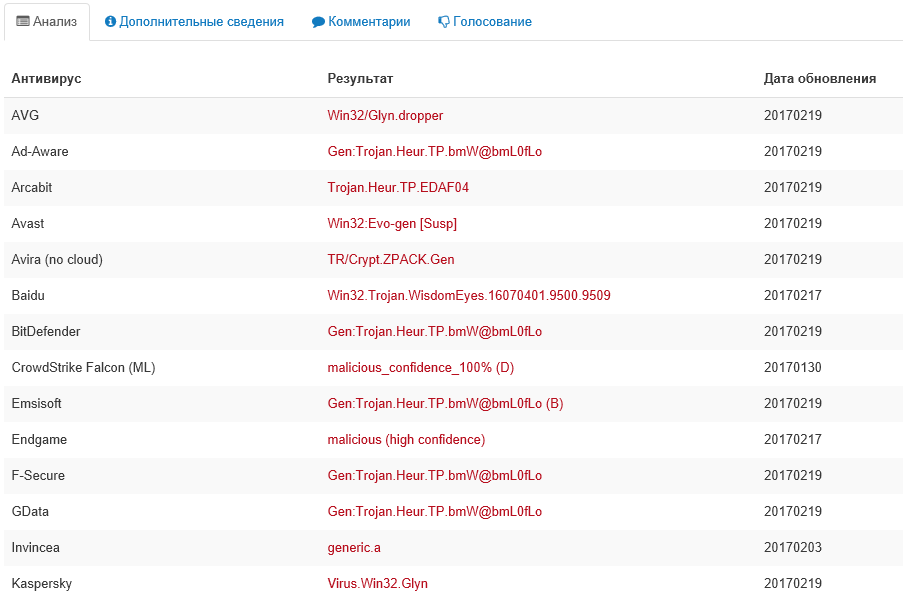
Task: Click the Антивирус column header
Action: [46, 79]
